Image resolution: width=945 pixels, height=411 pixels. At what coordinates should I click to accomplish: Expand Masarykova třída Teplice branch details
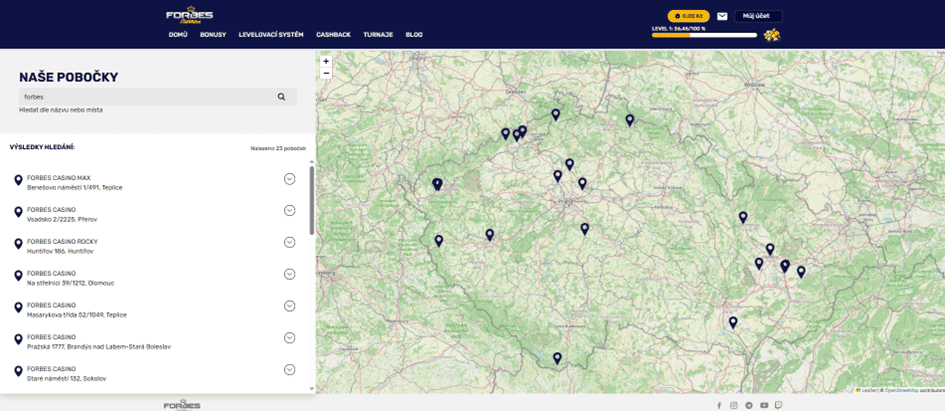289,306
